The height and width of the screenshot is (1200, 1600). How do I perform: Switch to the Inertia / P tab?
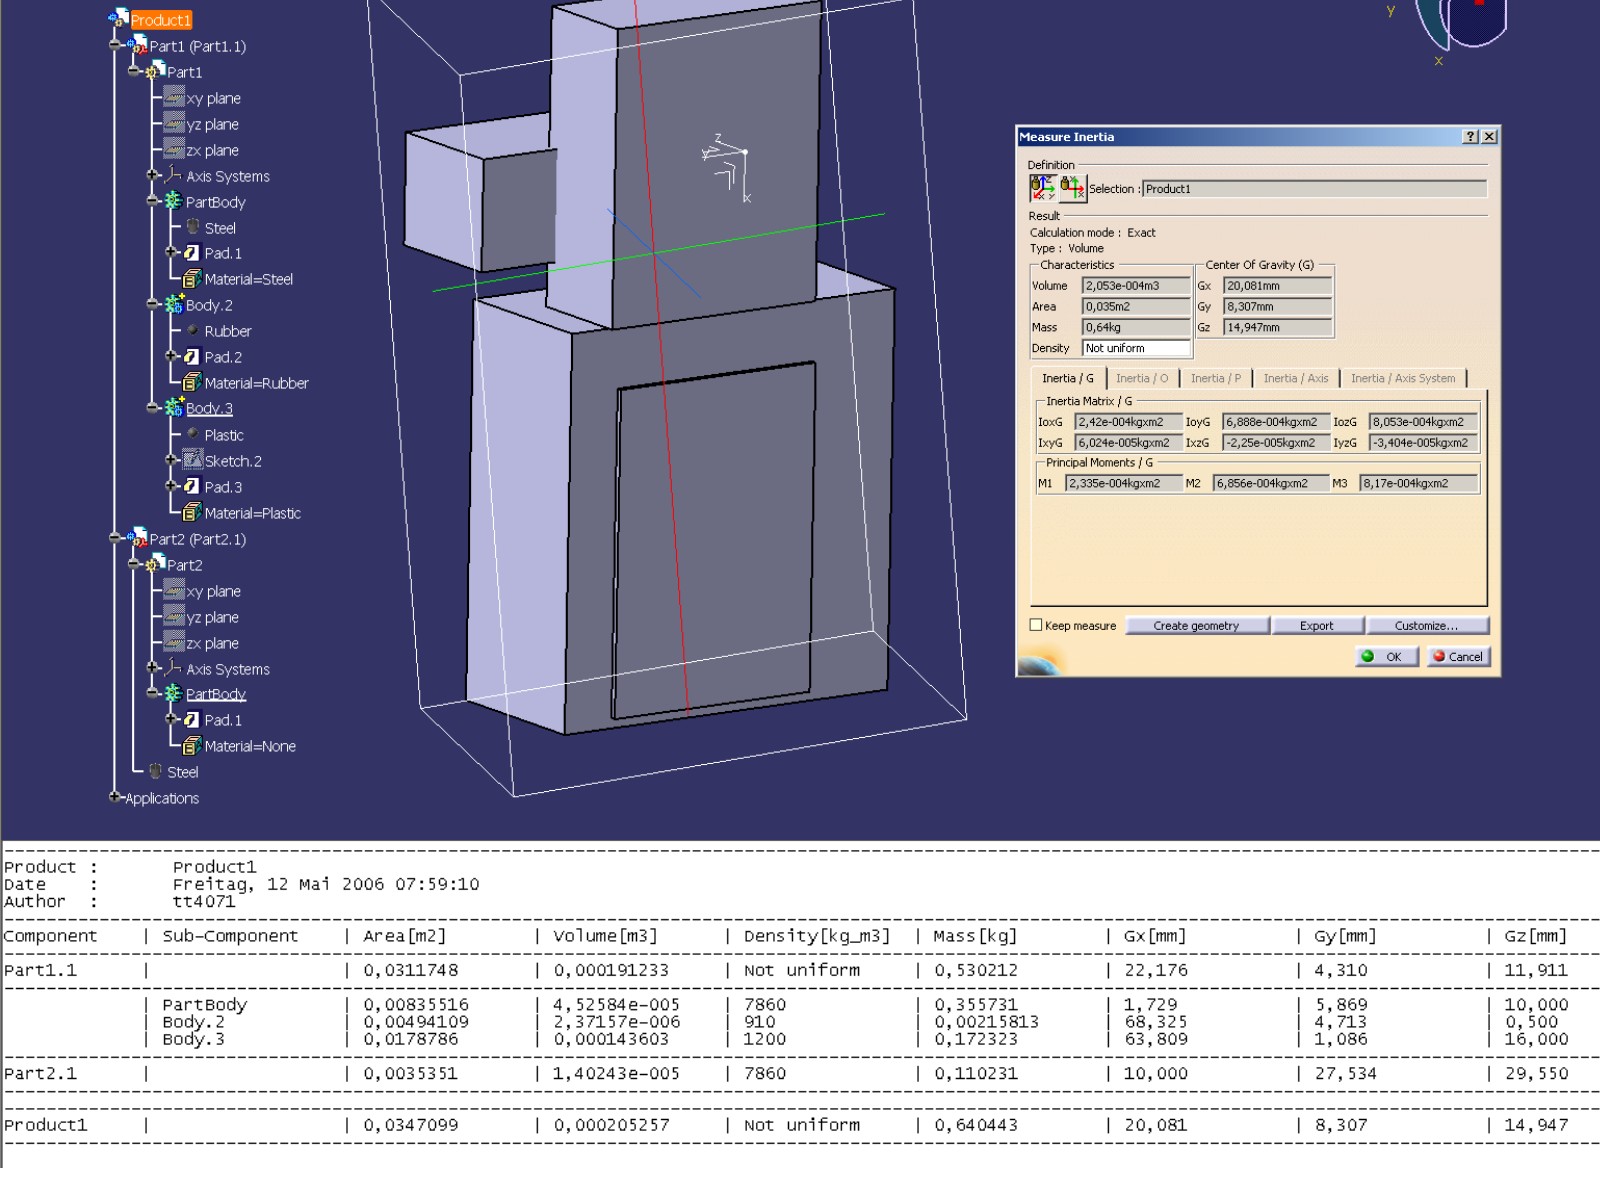(x=1216, y=378)
